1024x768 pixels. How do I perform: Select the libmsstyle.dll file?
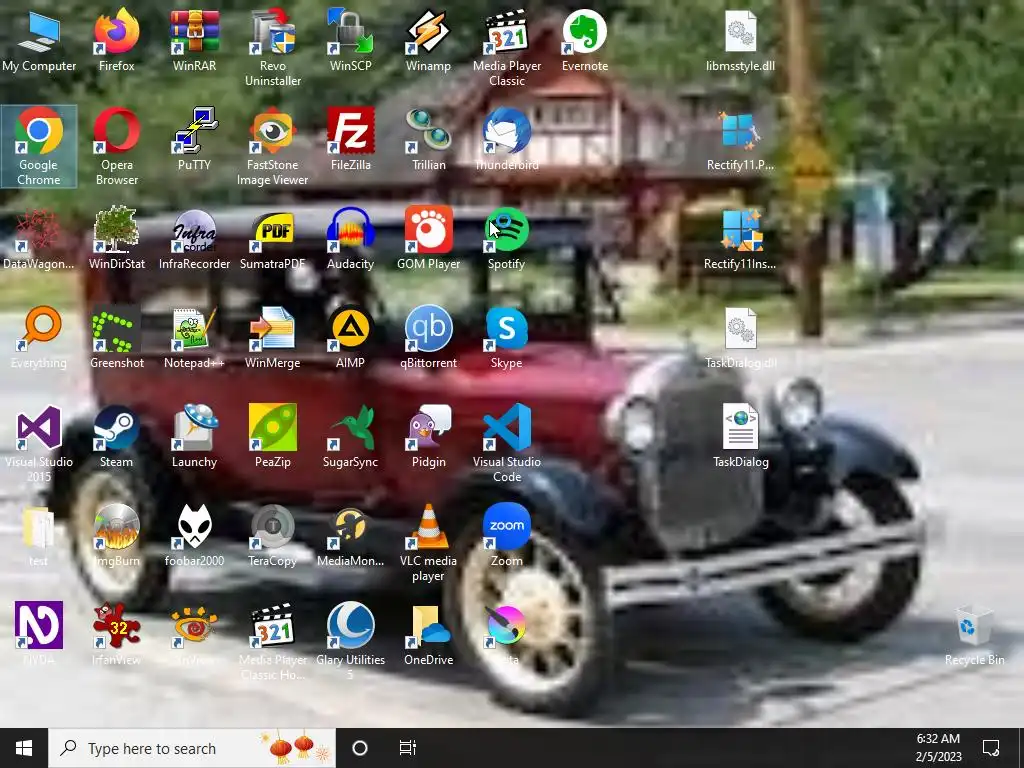point(741,33)
